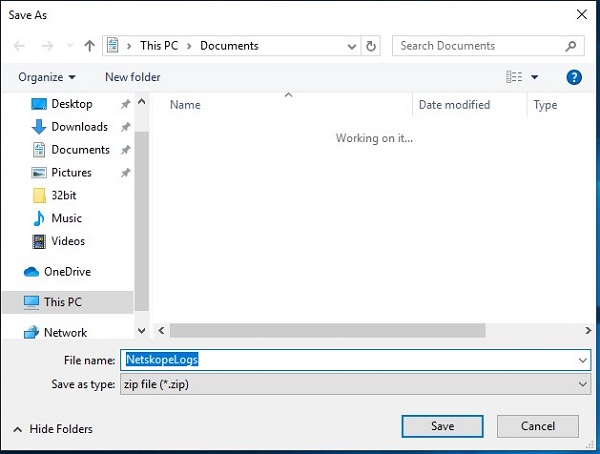Image resolution: width=600 pixels, height=454 pixels.
Task: Select the Downloads folder in sidebar
Action: (79, 127)
